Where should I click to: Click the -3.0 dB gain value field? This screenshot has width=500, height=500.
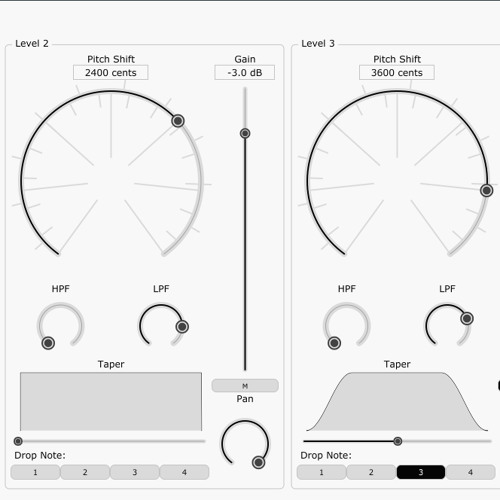245,73
